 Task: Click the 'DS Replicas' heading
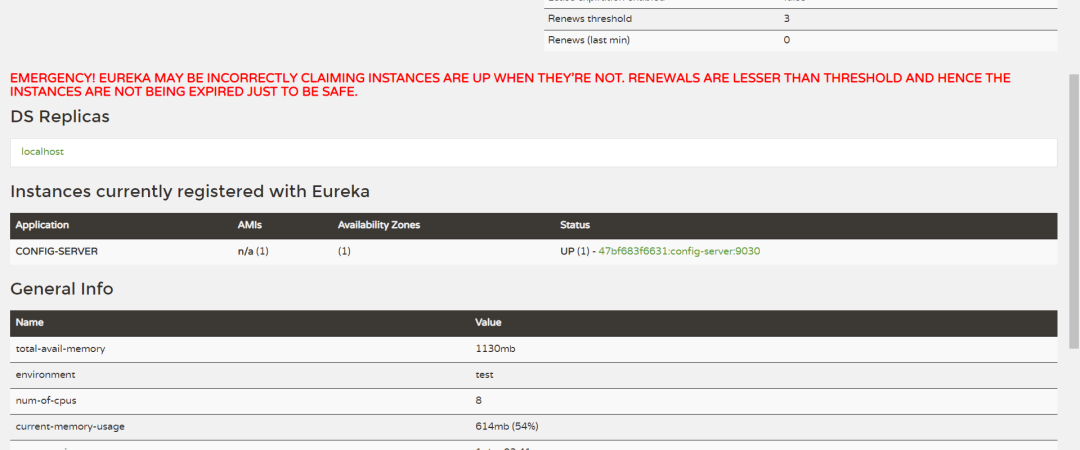(x=60, y=117)
